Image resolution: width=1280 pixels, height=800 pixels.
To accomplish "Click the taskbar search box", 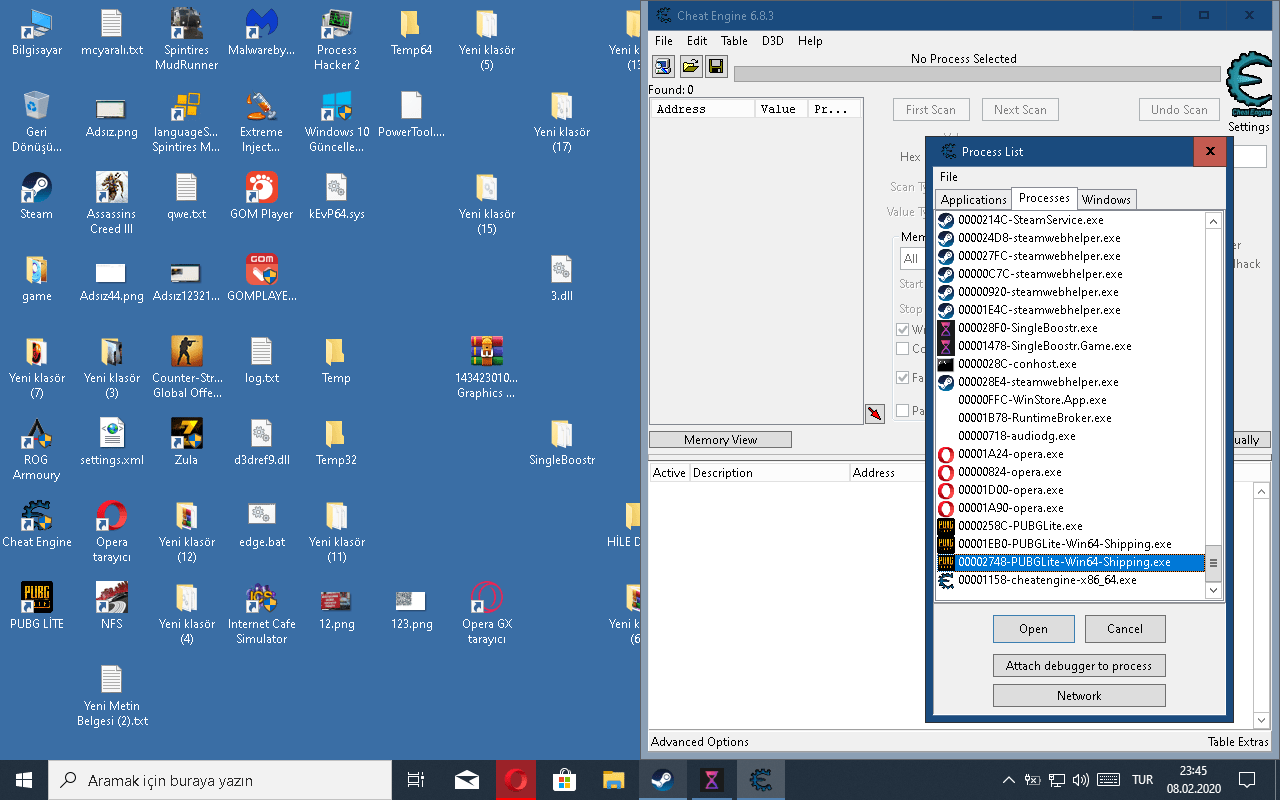I will [220, 780].
